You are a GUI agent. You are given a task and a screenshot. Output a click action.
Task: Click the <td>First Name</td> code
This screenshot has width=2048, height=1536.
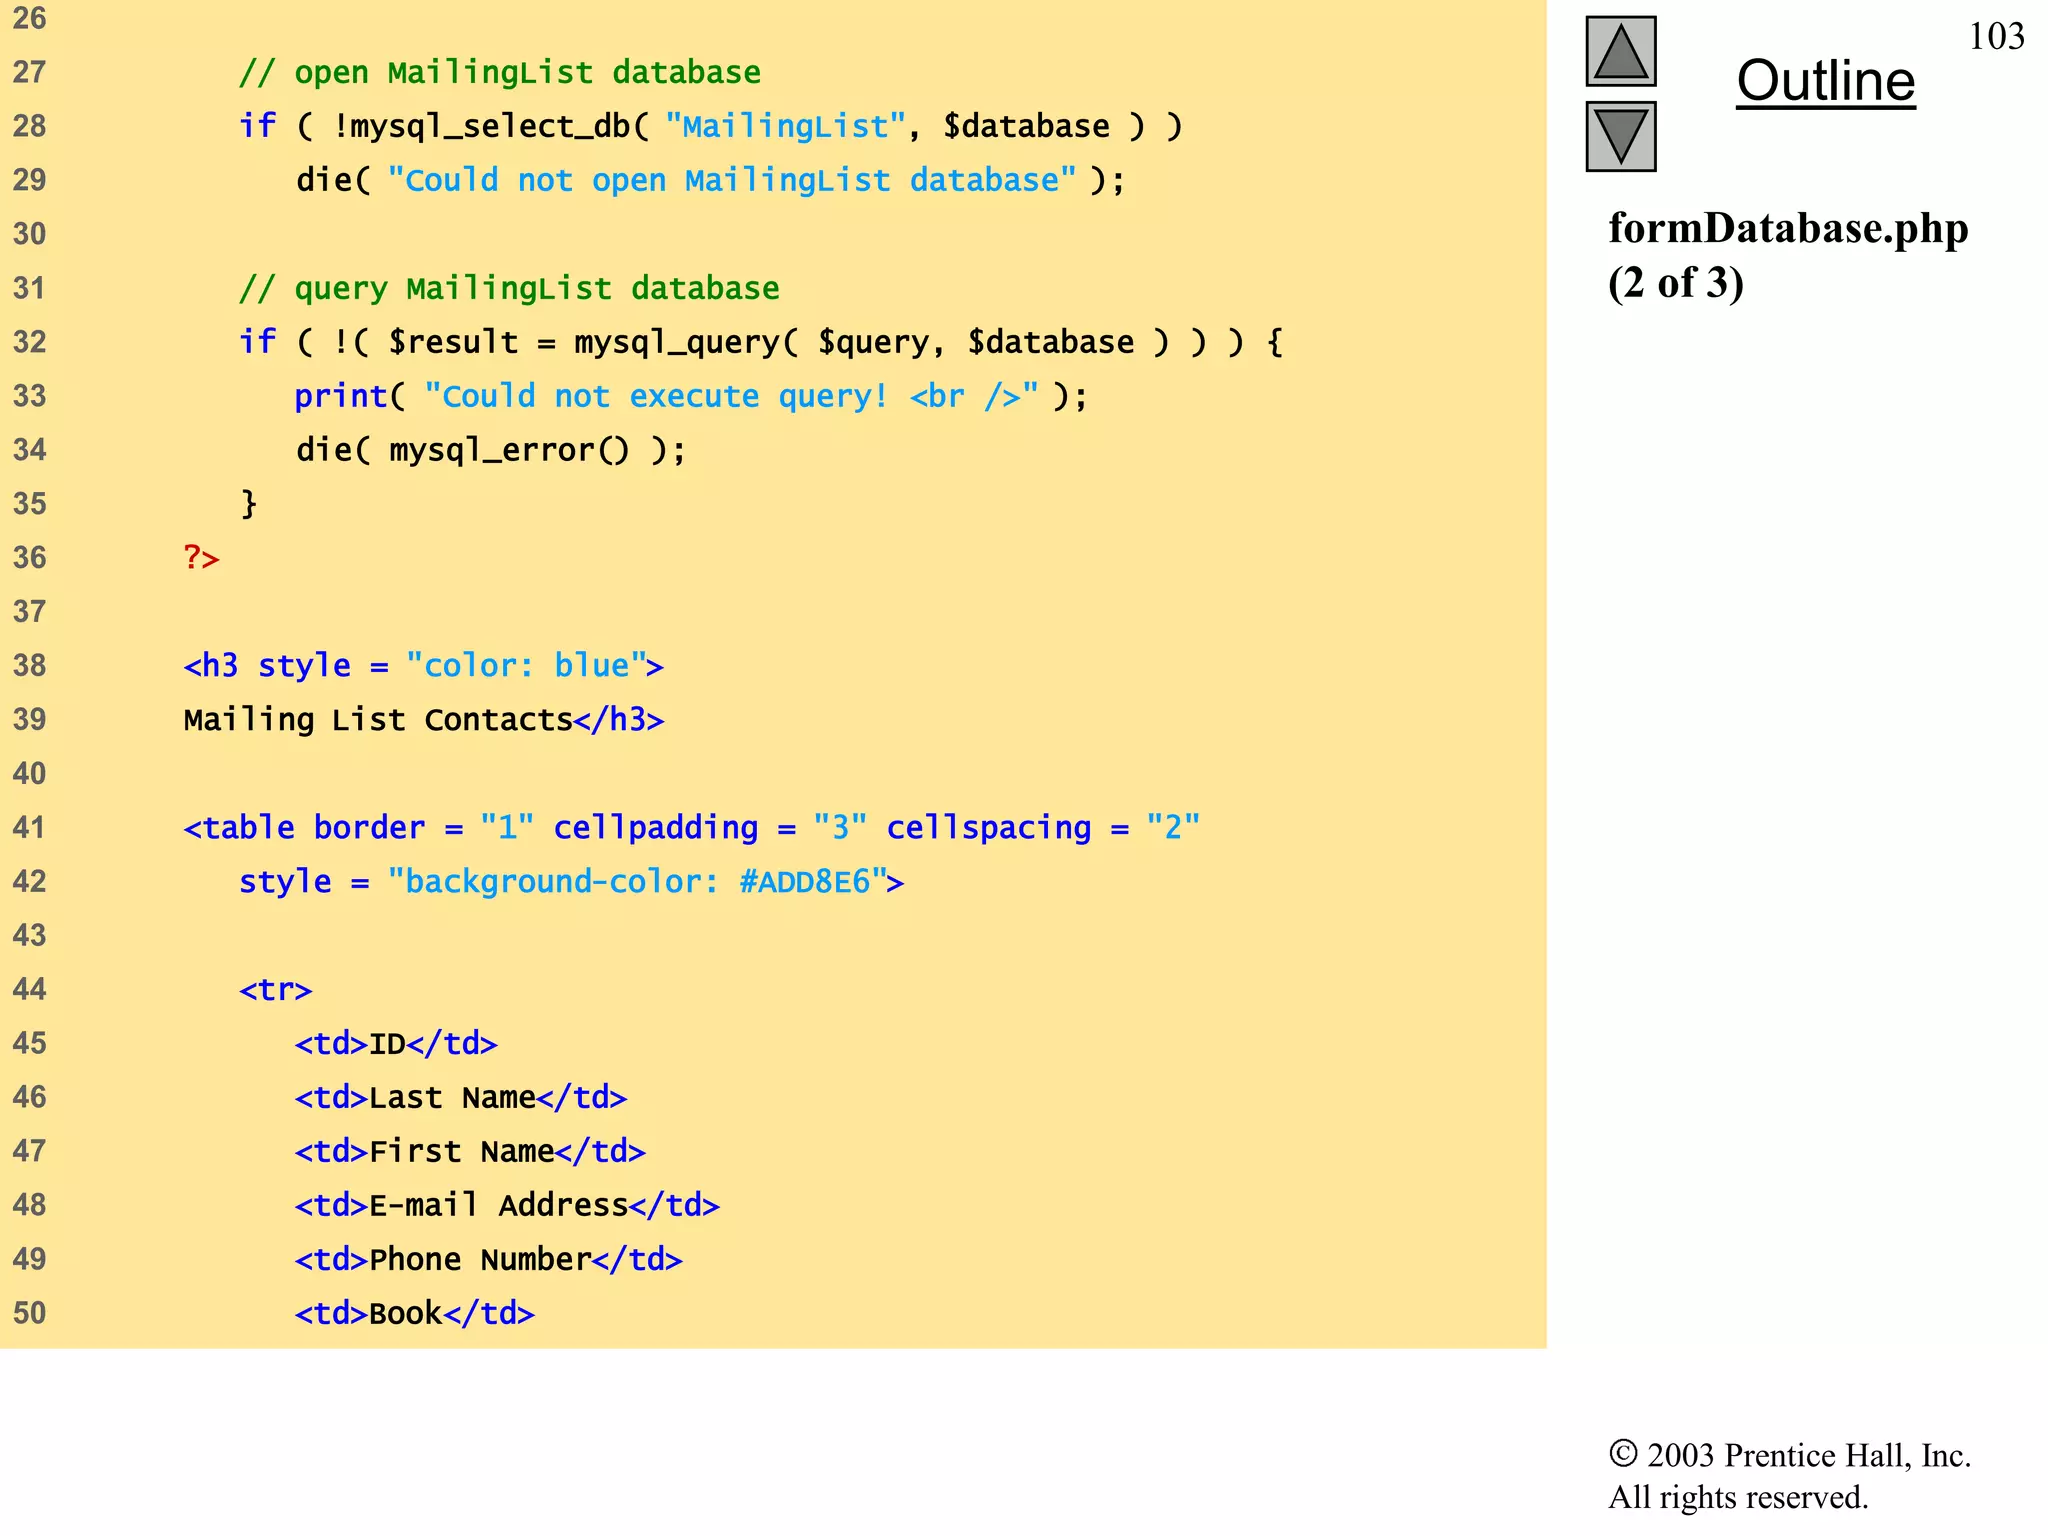coord(470,1152)
